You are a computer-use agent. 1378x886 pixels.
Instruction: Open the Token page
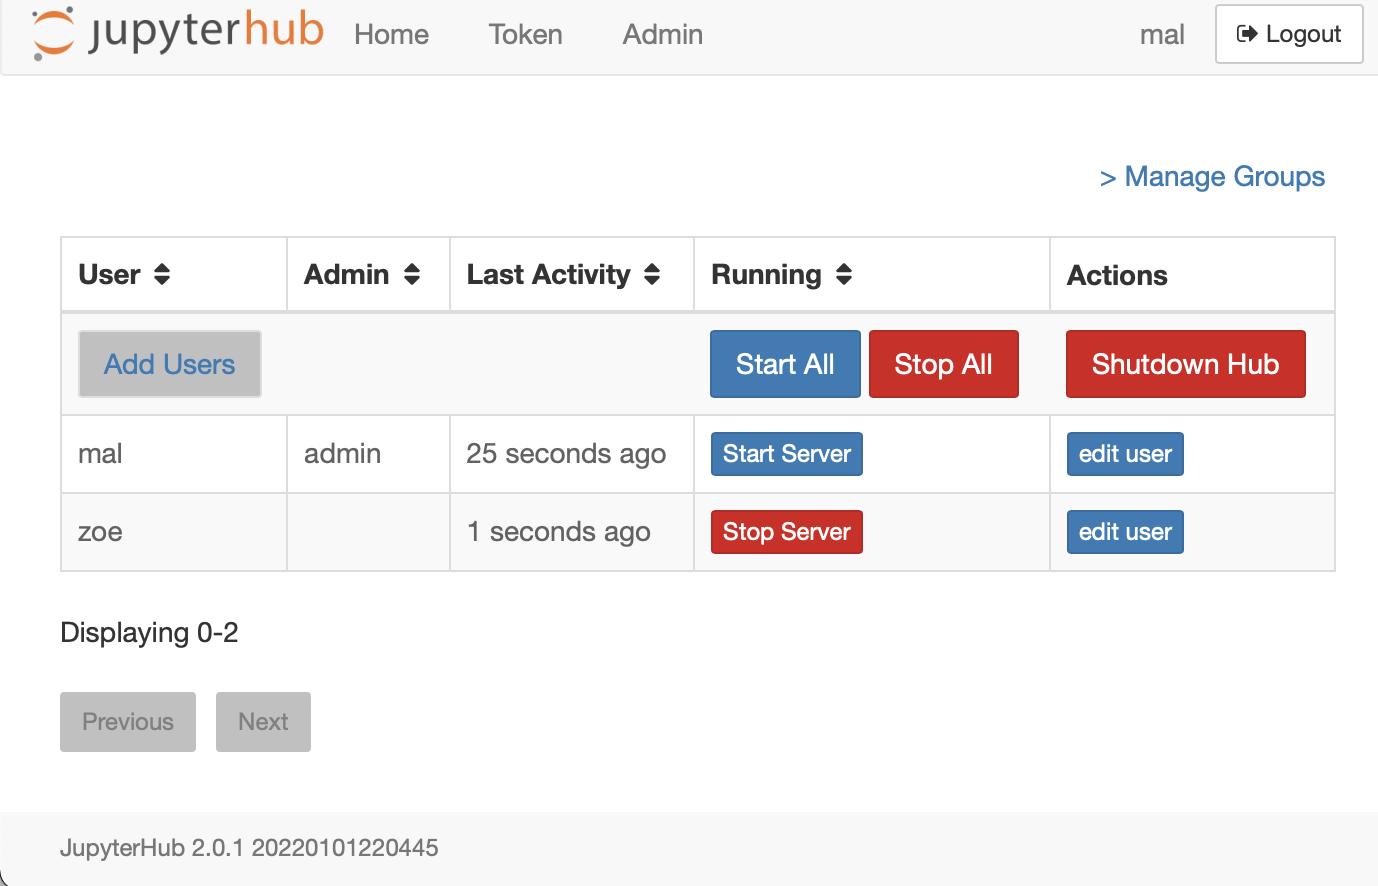click(525, 34)
